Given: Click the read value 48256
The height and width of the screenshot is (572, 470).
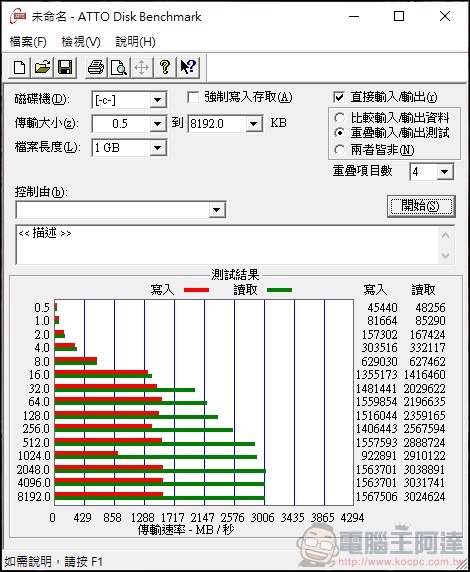Looking at the screenshot, I should click(x=430, y=308).
